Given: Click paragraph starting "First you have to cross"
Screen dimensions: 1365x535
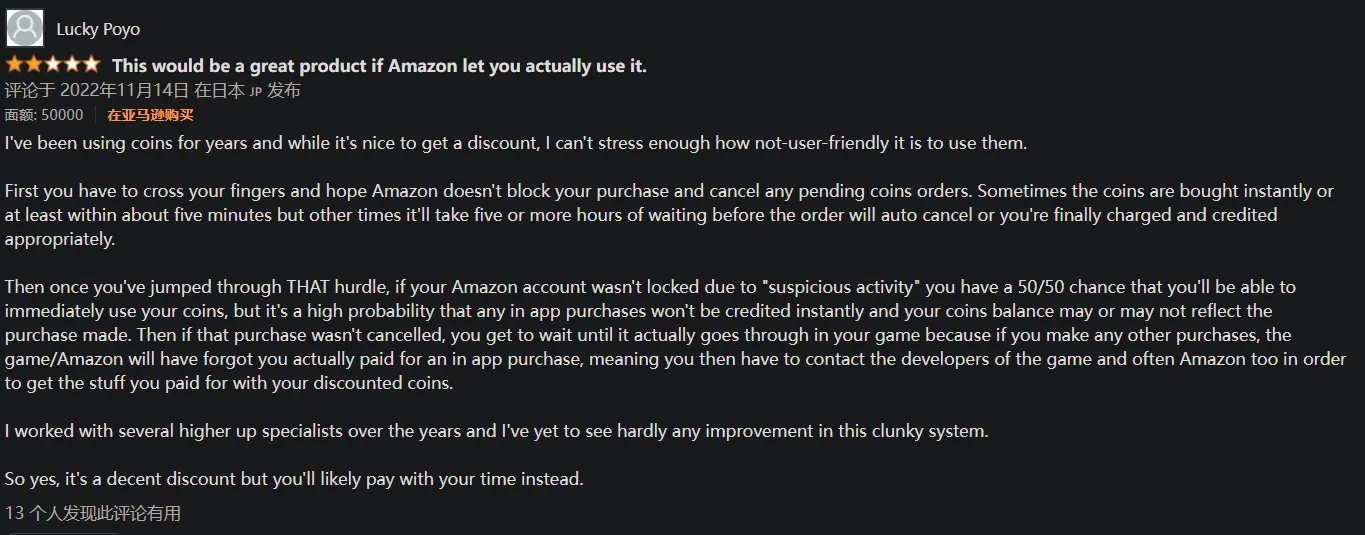Looking at the screenshot, I should click(669, 215).
